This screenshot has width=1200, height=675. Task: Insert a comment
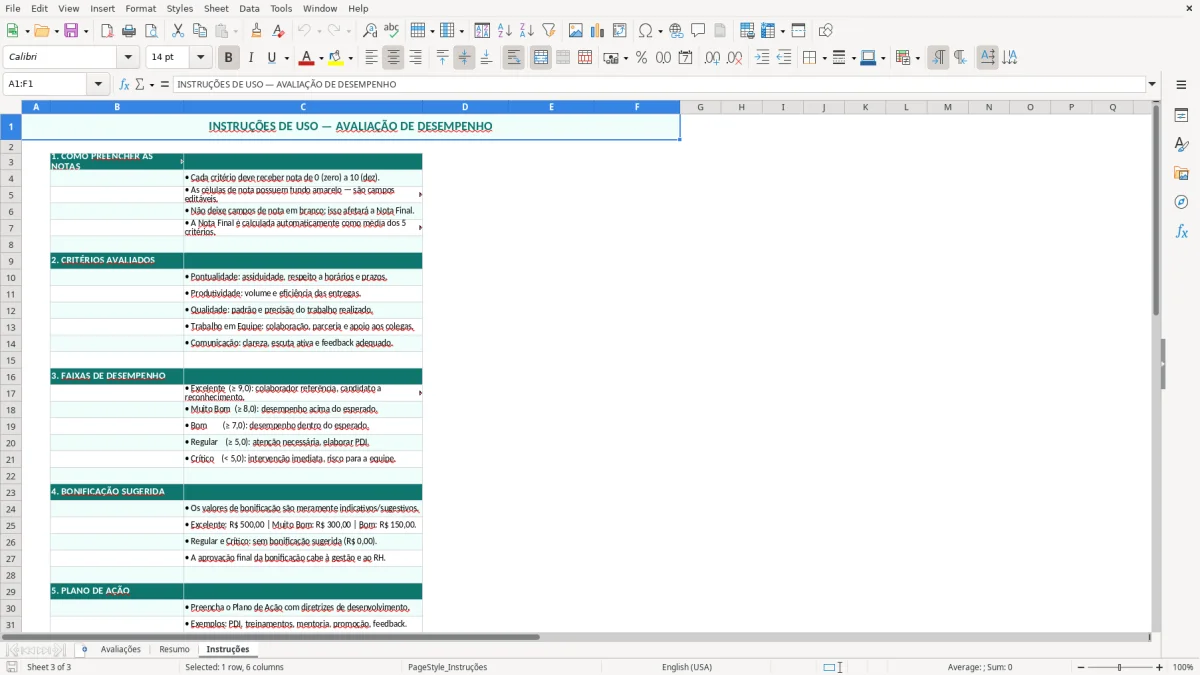click(699, 31)
